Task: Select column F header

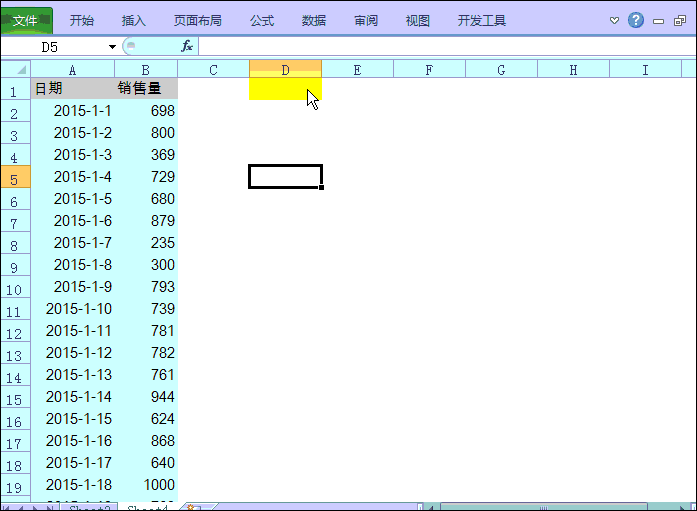Action: (429, 70)
